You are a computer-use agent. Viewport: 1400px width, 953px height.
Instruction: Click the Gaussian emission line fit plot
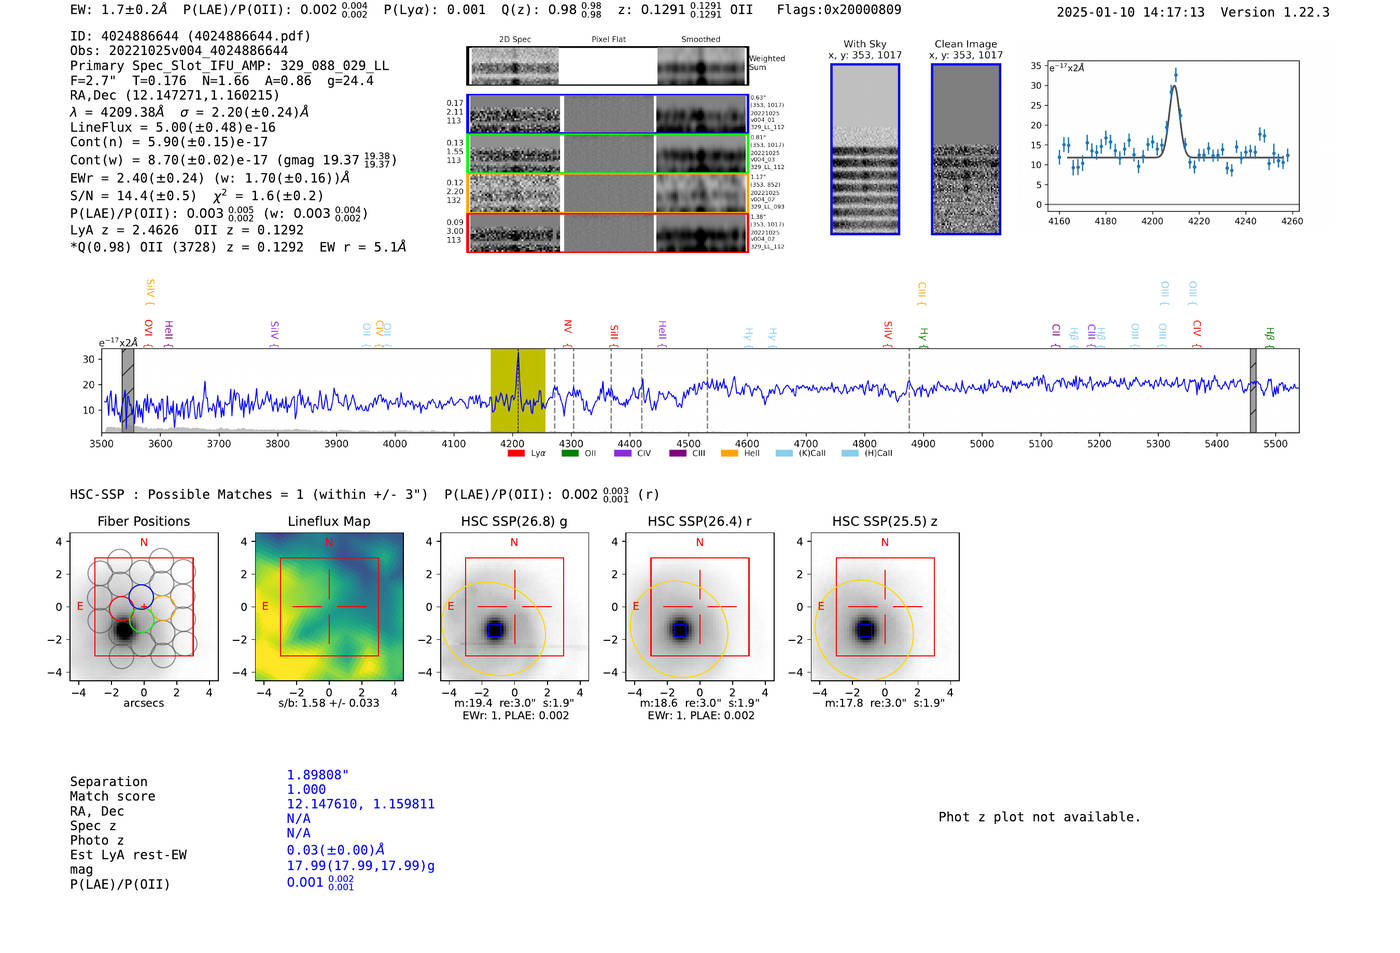point(1172,135)
